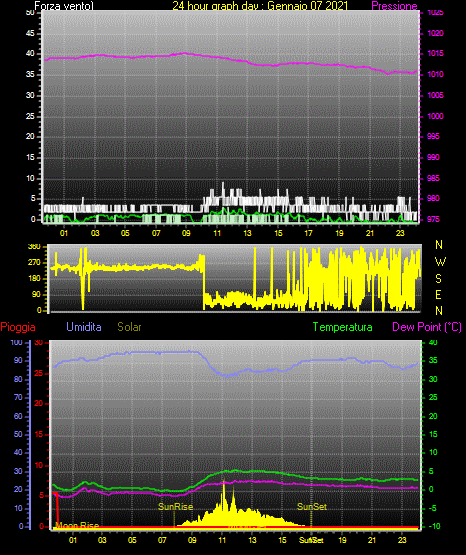The width and height of the screenshot is (466, 555).
Task: Click the SunSet marker on solar graph
Action: click(312, 507)
